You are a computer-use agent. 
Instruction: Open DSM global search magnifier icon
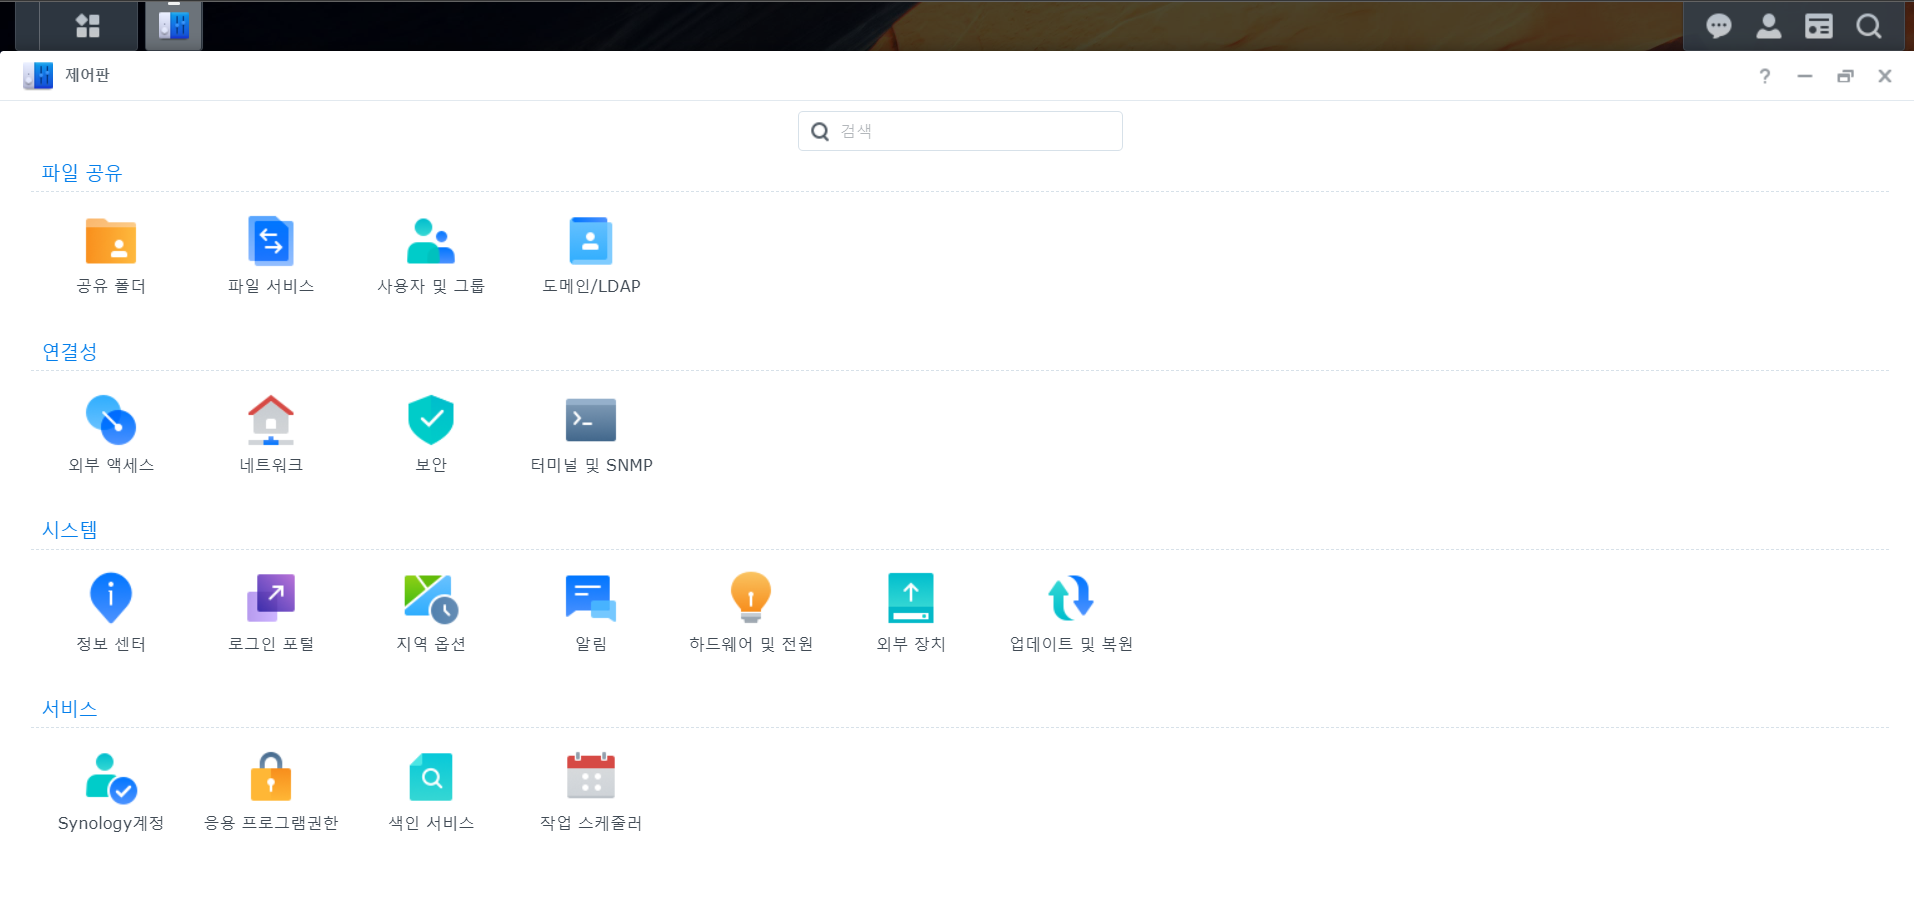1869,26
